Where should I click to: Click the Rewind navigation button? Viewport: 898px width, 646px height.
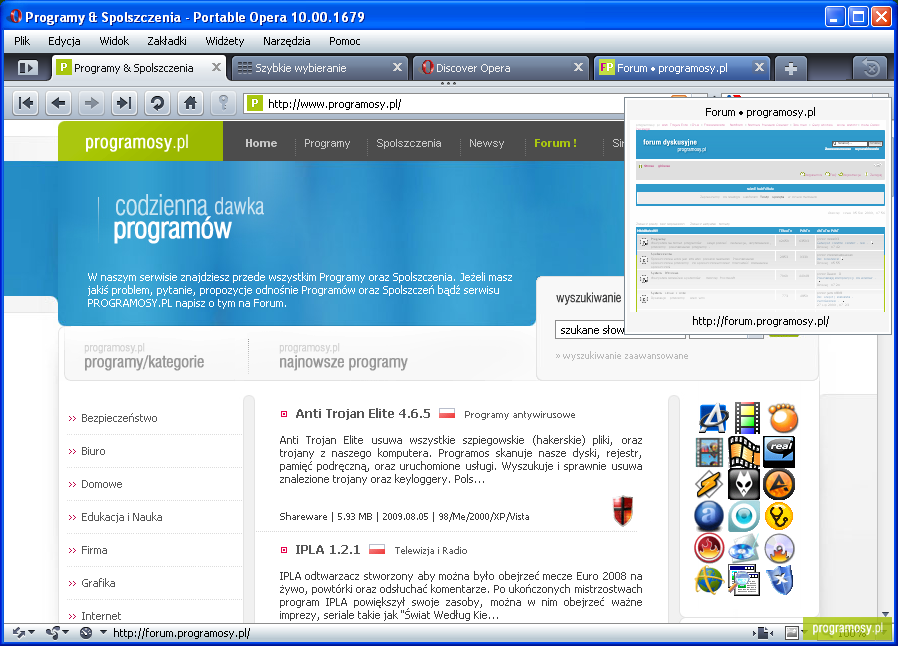(26, 103)
